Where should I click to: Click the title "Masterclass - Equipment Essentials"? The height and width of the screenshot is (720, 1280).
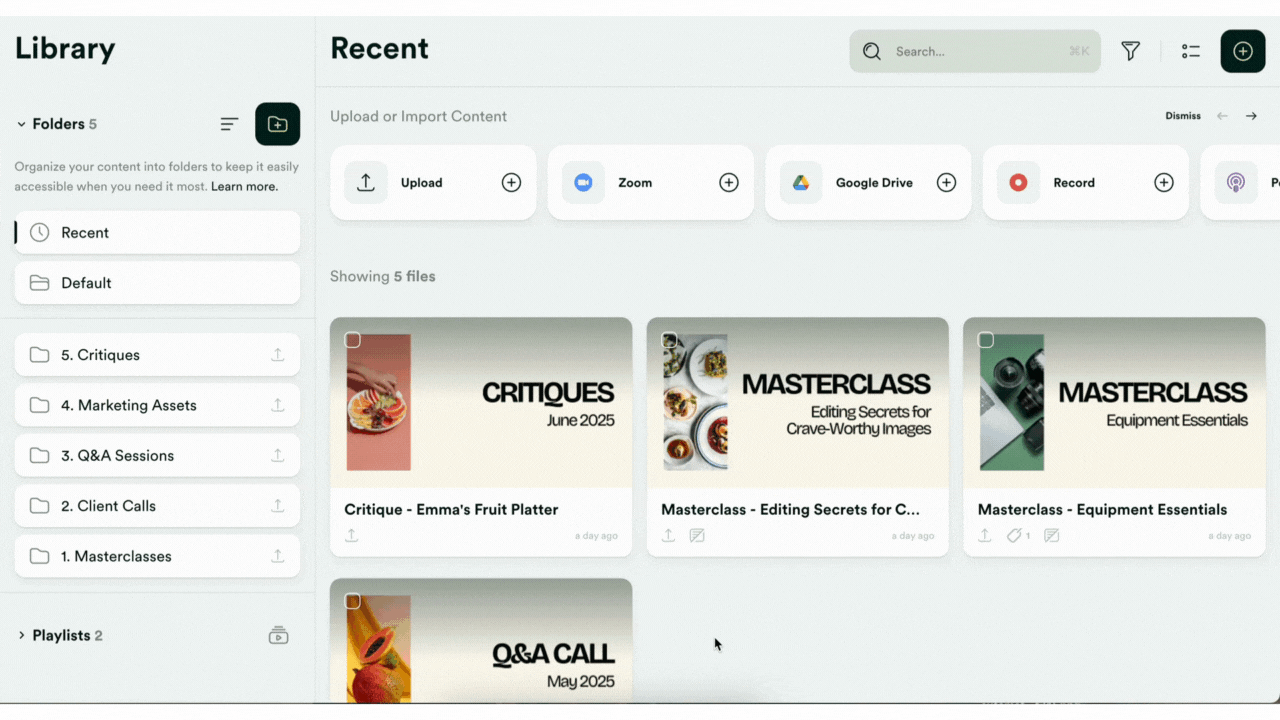point(1102,509)
